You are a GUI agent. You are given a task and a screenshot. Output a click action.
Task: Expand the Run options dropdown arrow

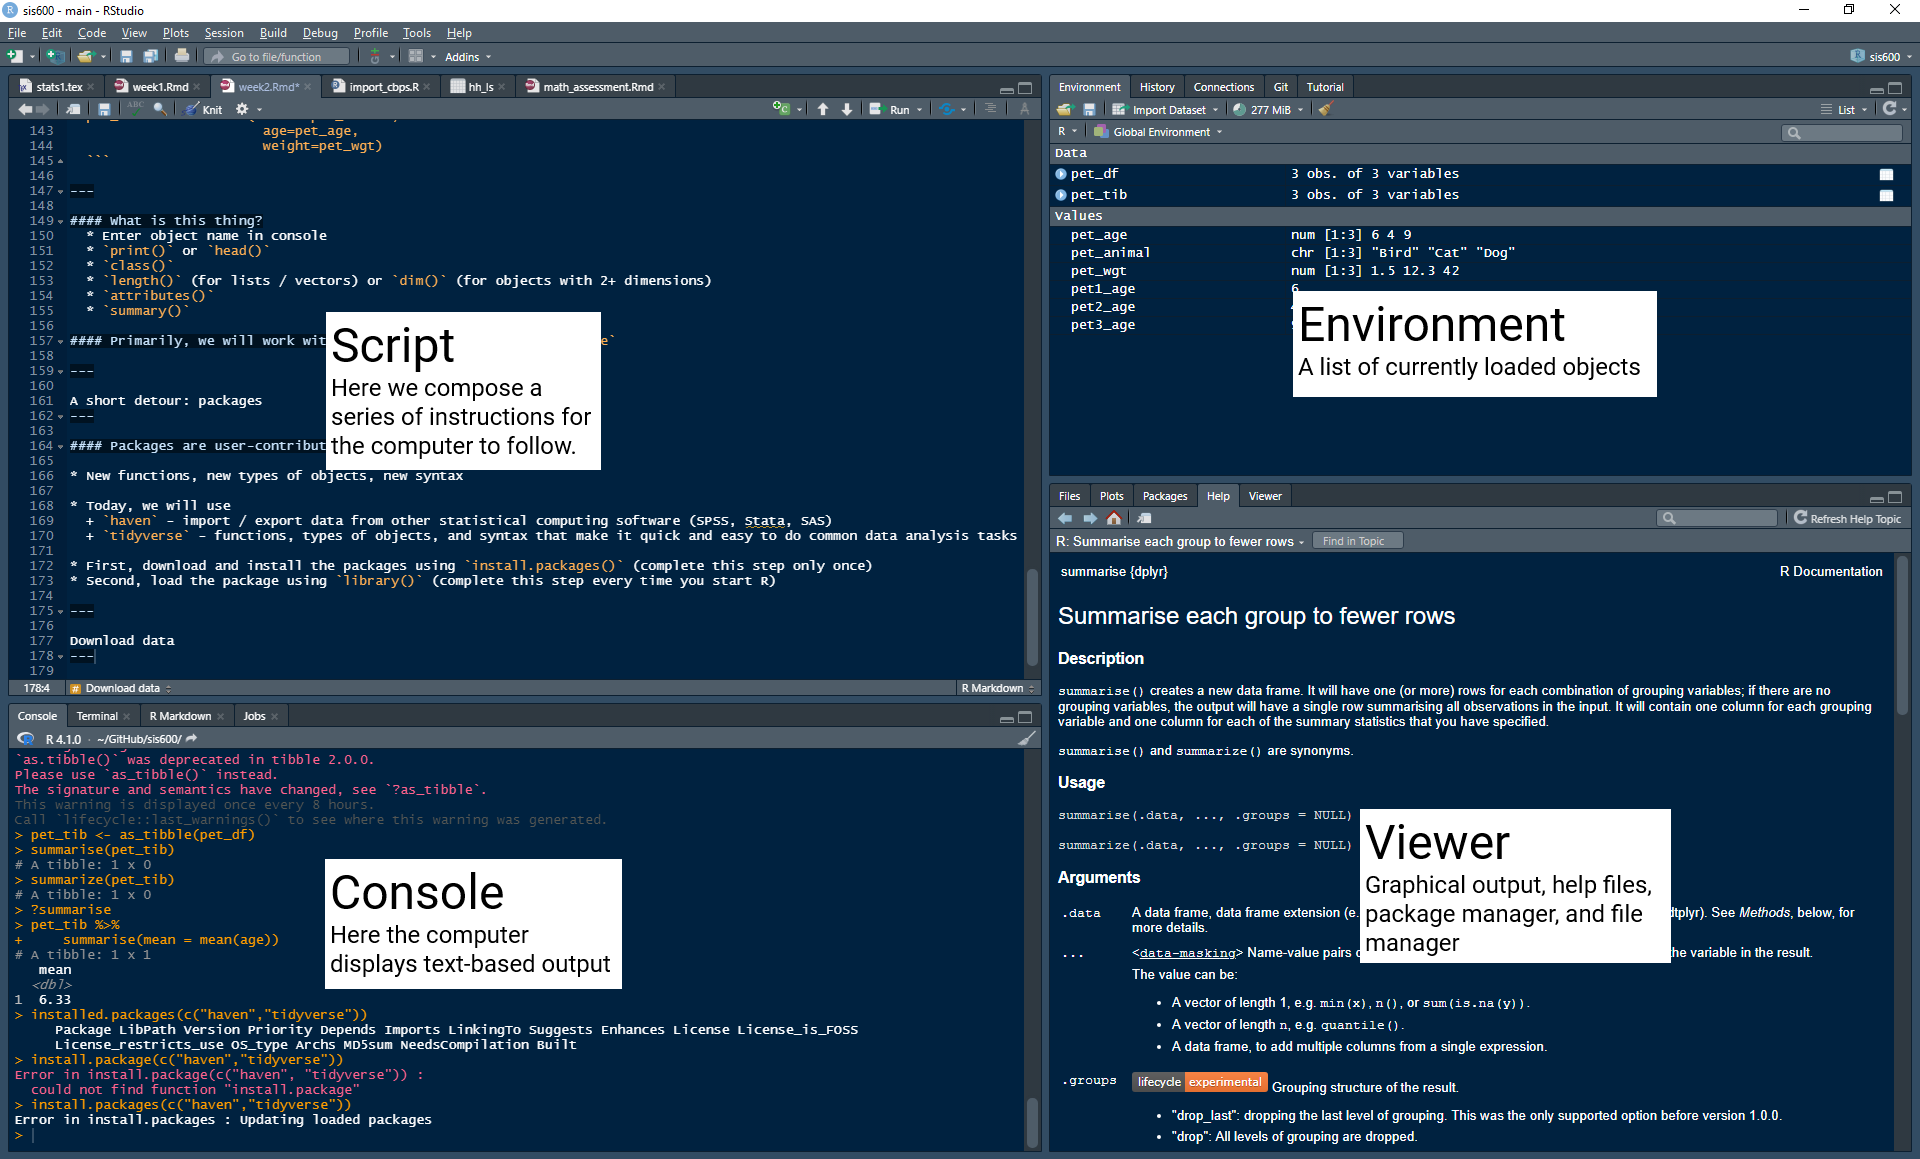[x=919, y=110]
